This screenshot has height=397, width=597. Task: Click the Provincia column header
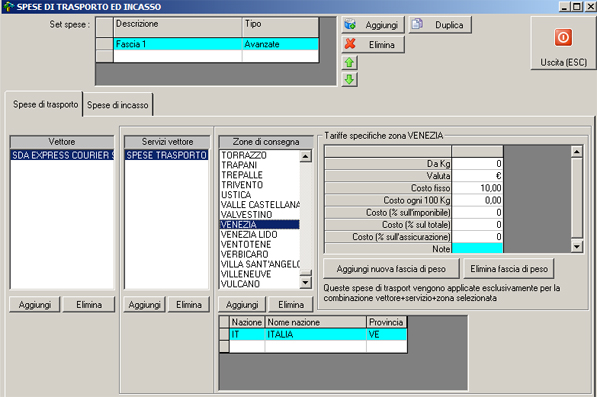[x=387, y=322]
